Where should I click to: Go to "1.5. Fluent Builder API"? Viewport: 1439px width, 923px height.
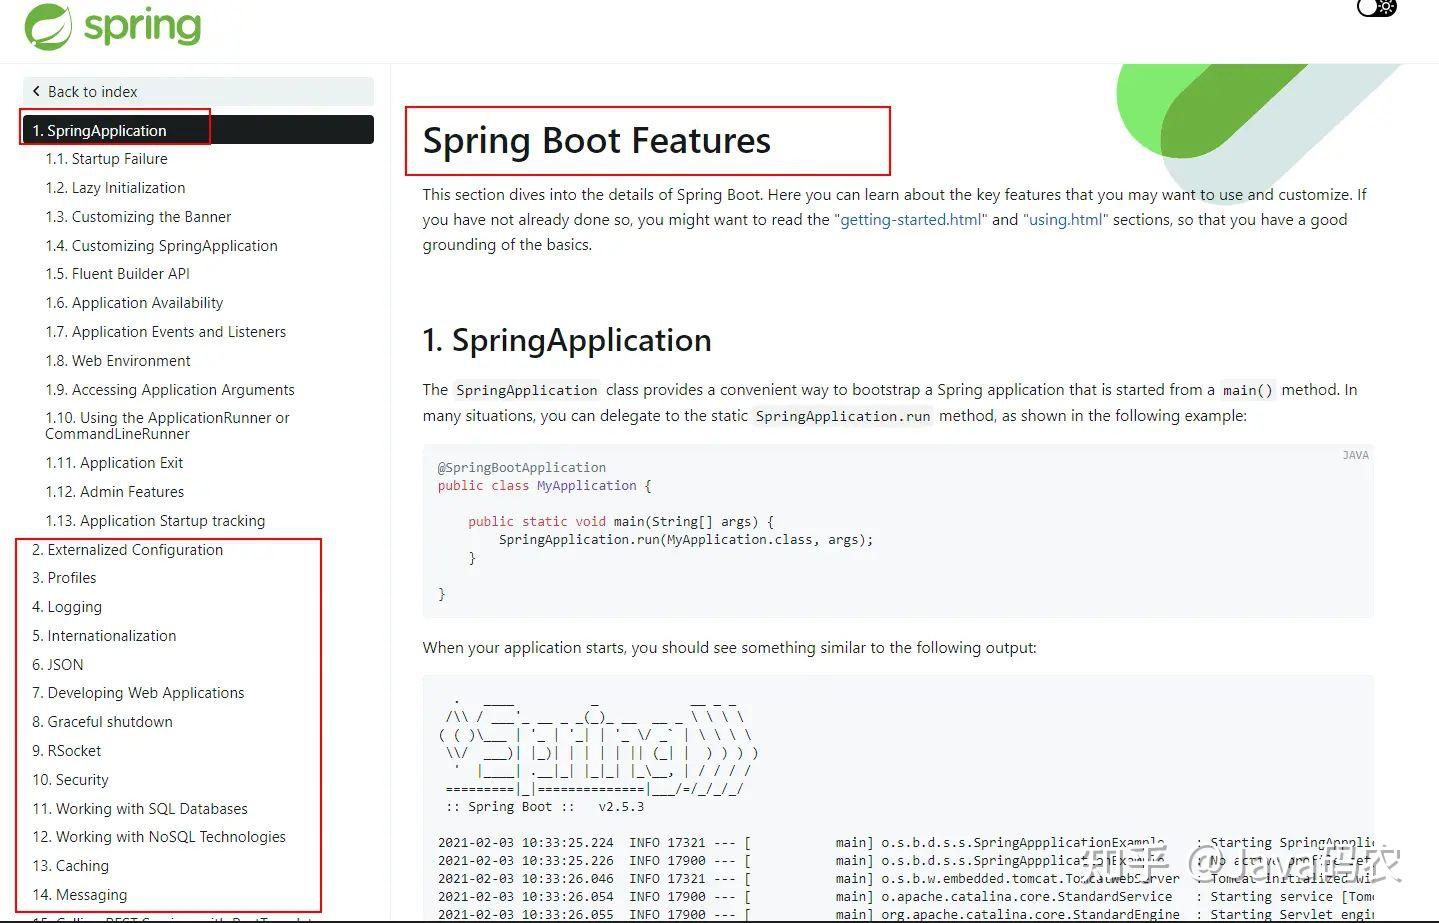coord(117,273)
